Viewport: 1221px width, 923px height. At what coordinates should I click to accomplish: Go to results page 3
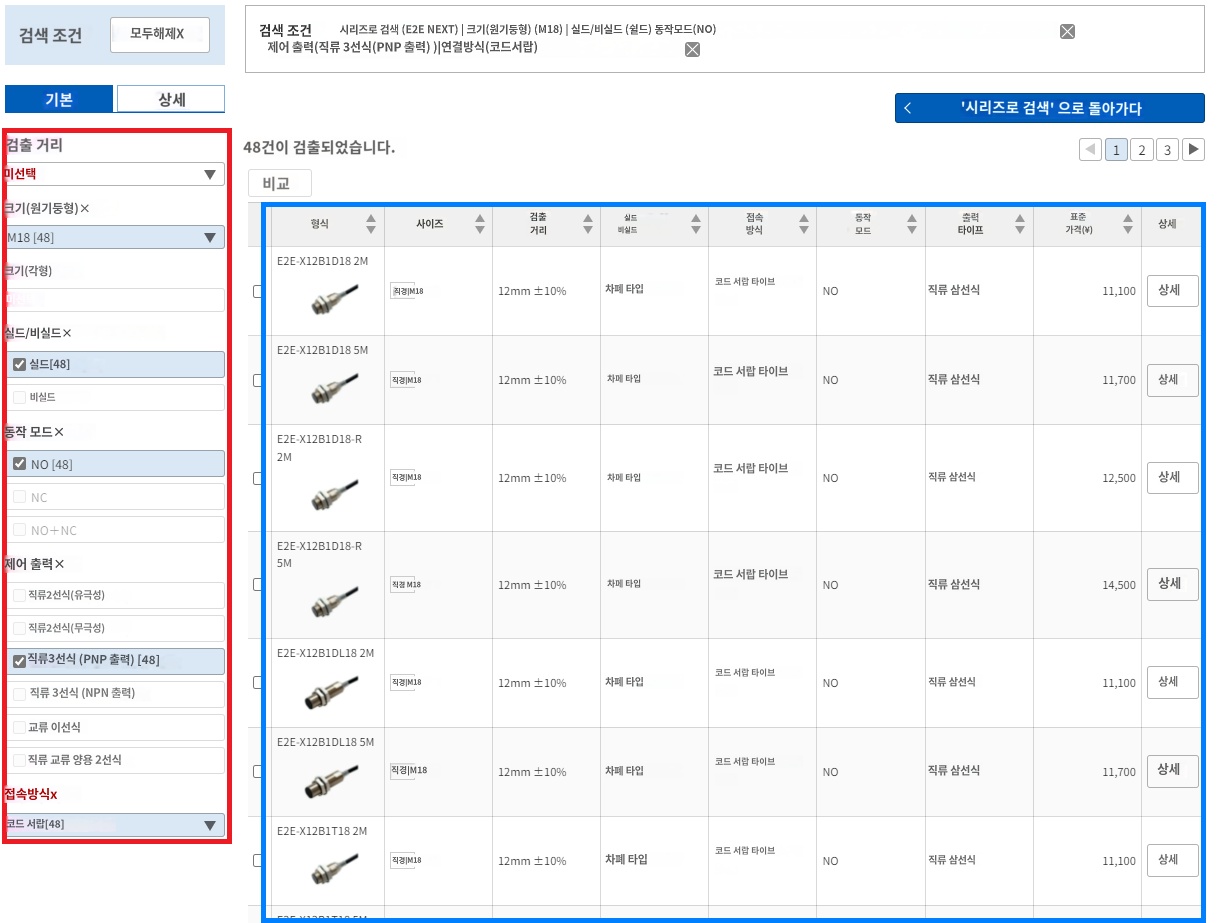pos(1167,150)
